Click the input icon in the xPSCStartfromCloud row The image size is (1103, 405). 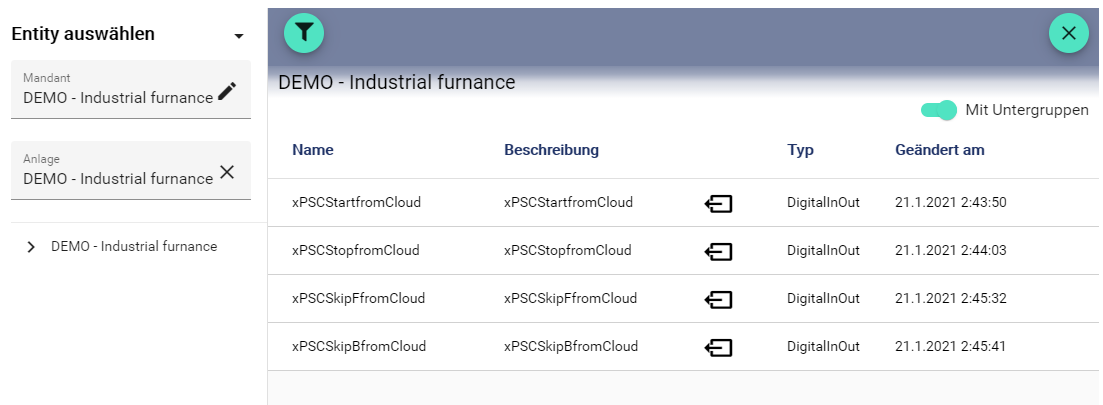[x=718, y=203]
